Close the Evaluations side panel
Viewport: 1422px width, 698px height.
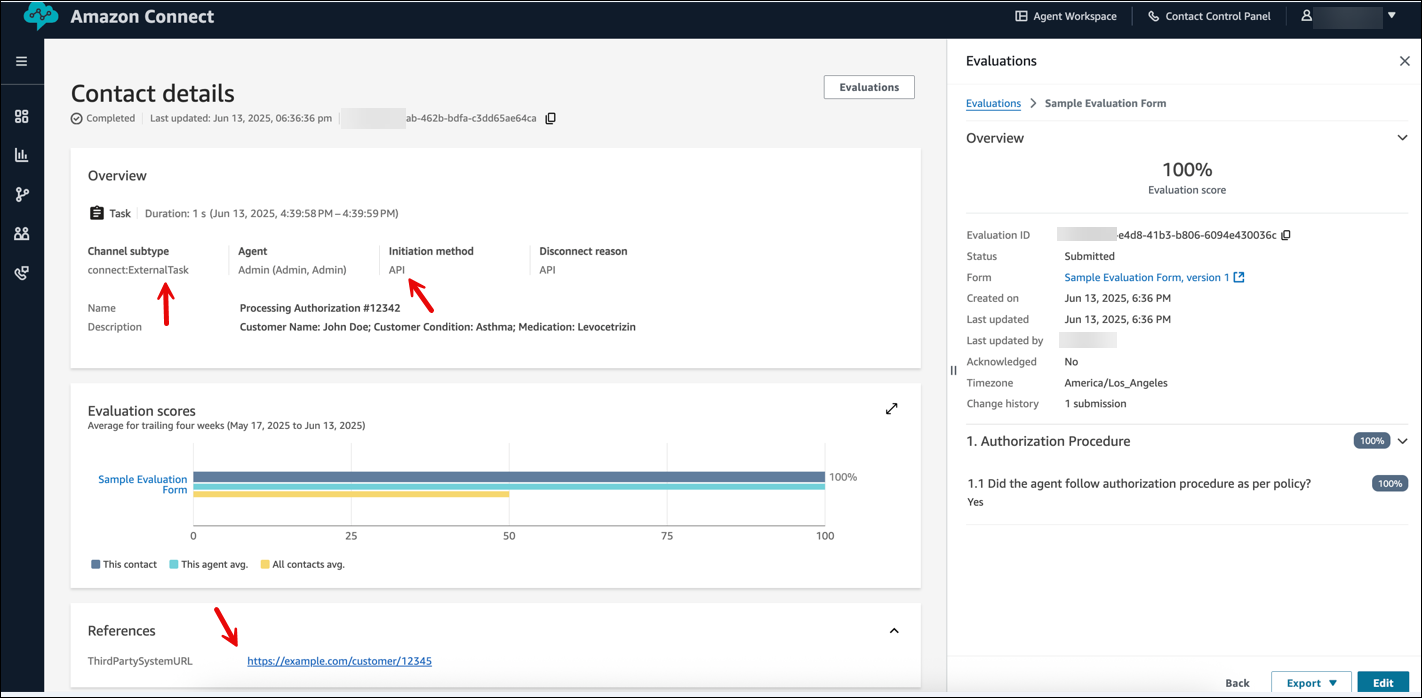(x=1404, y=61)
